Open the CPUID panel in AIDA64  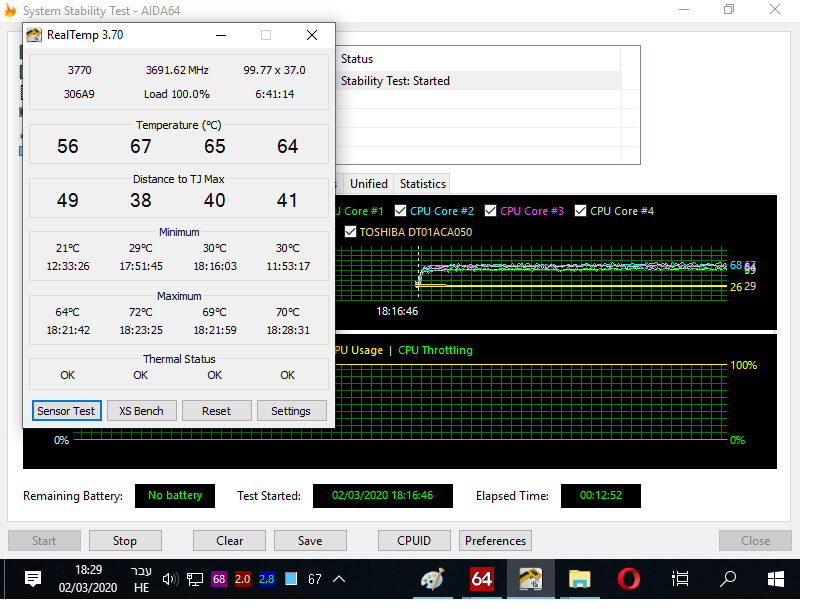click(x=414, y=541)
